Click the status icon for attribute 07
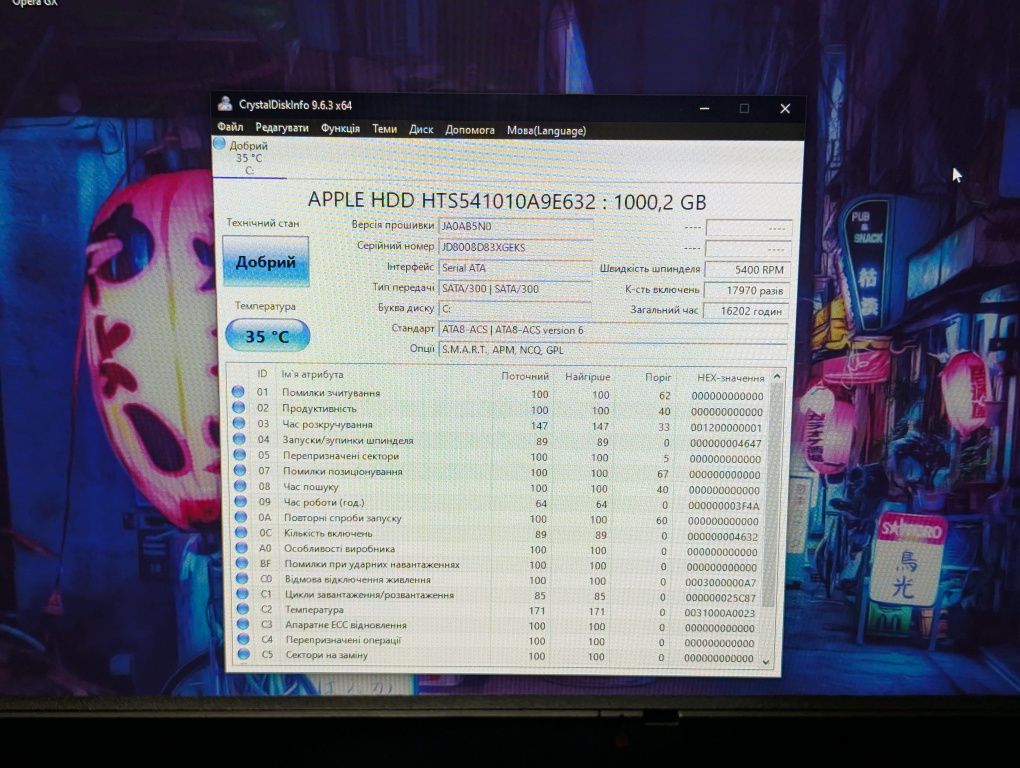1020x768 pixels. click(x=240, y=470)
